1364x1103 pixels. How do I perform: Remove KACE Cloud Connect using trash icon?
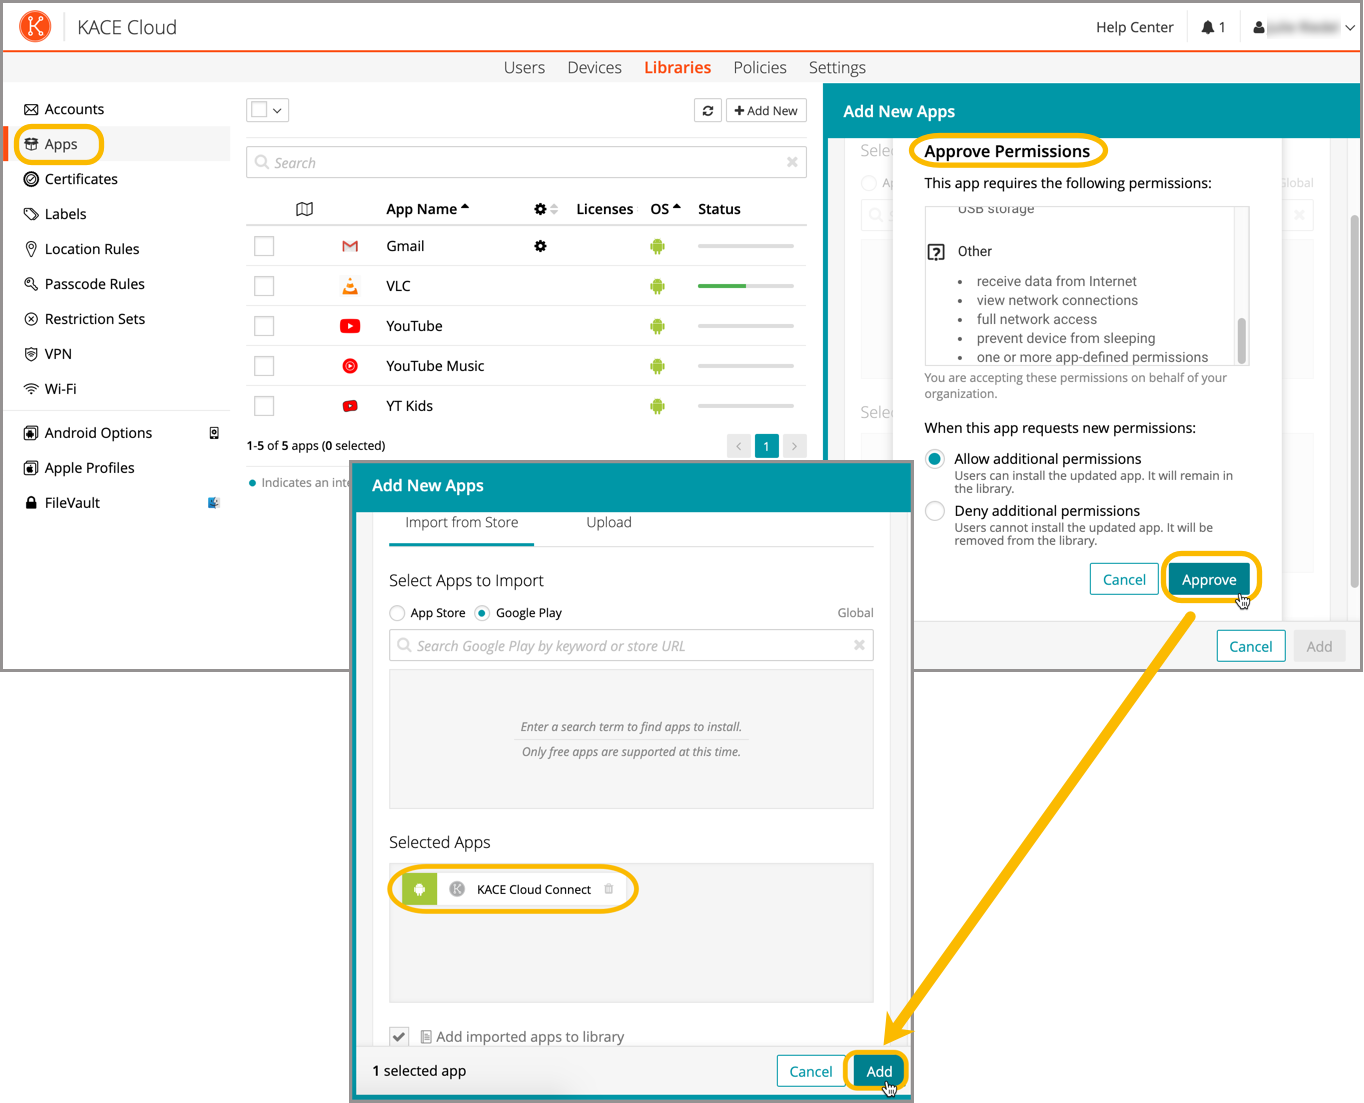[x=609, y=889]
